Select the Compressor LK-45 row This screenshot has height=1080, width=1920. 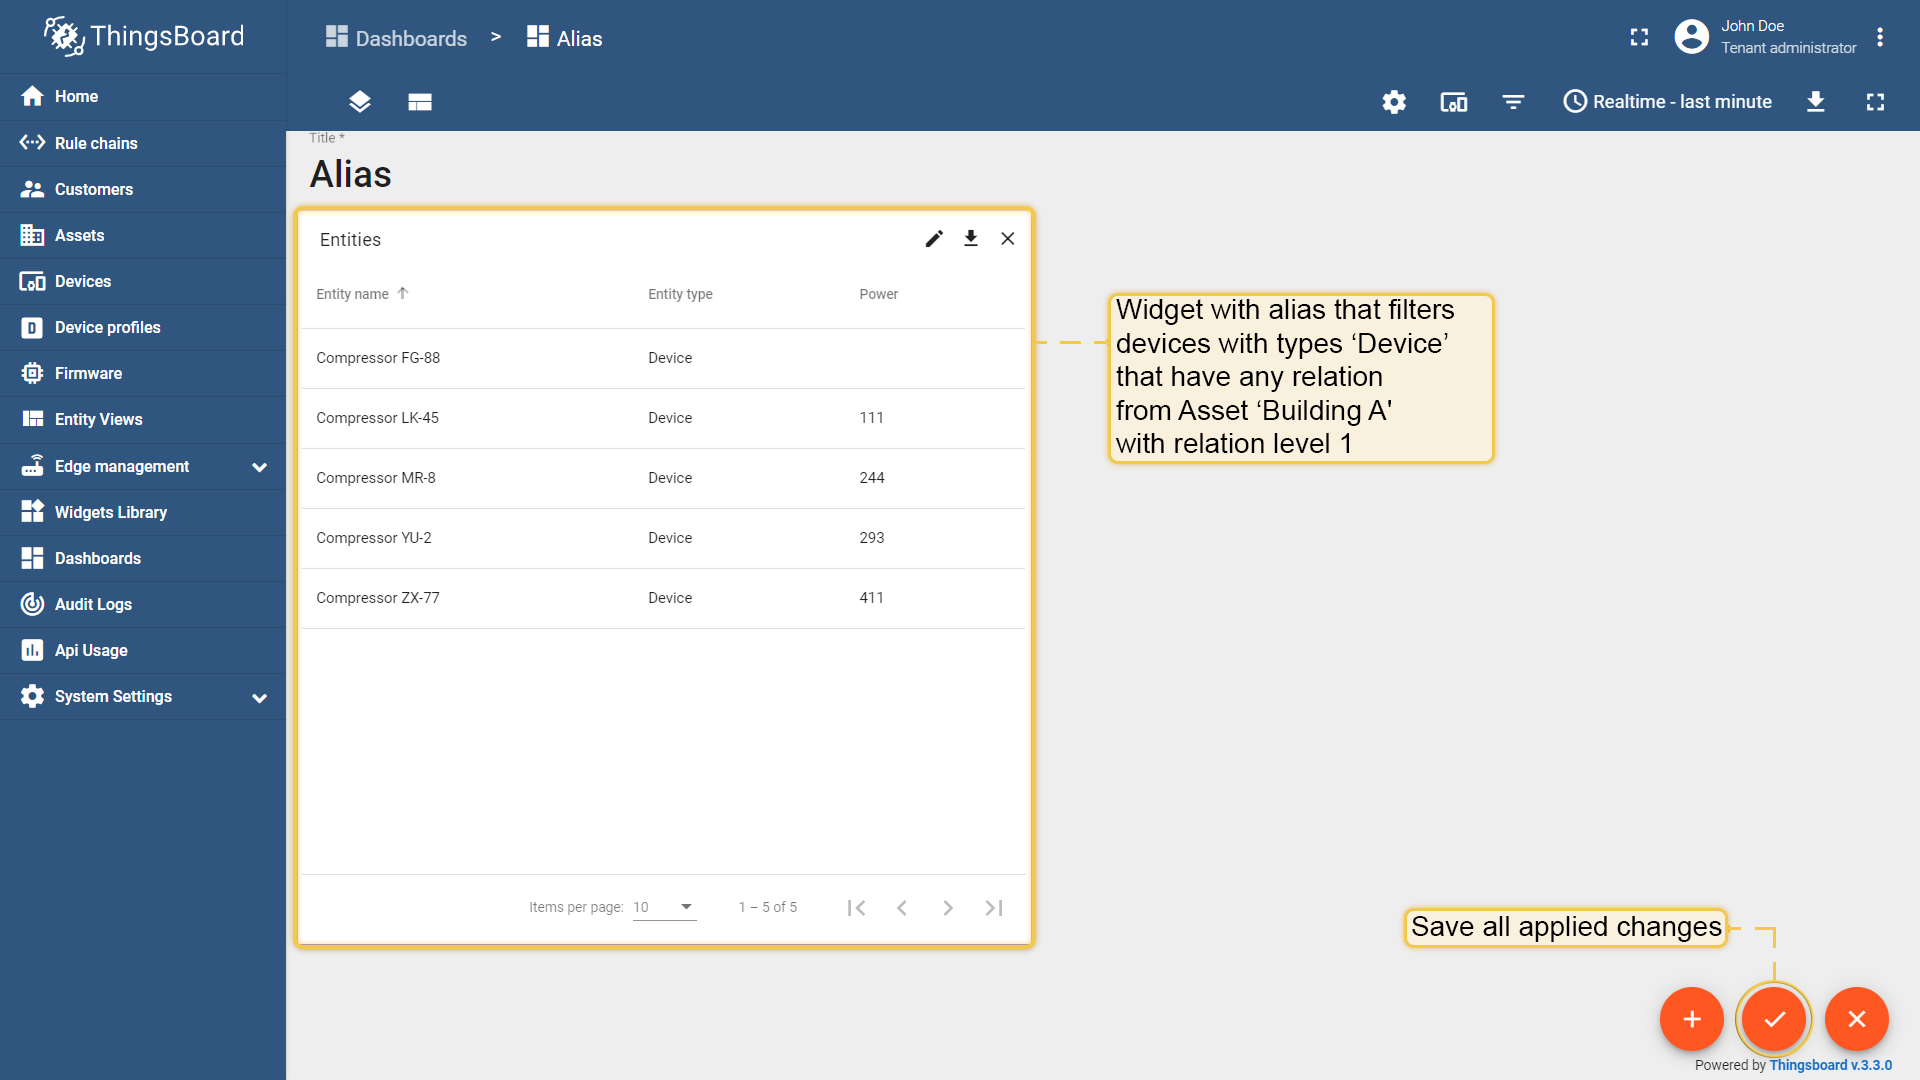(x=664, y=418)
